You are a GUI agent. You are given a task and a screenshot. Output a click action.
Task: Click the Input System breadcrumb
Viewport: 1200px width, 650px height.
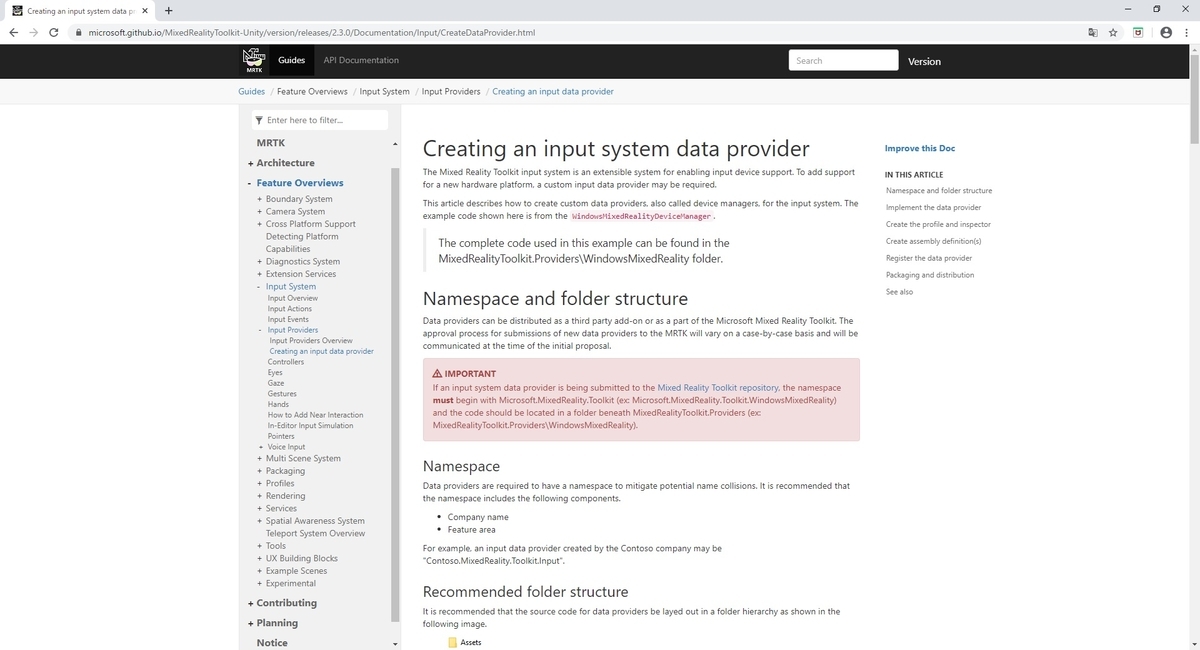tap(385, 91)
